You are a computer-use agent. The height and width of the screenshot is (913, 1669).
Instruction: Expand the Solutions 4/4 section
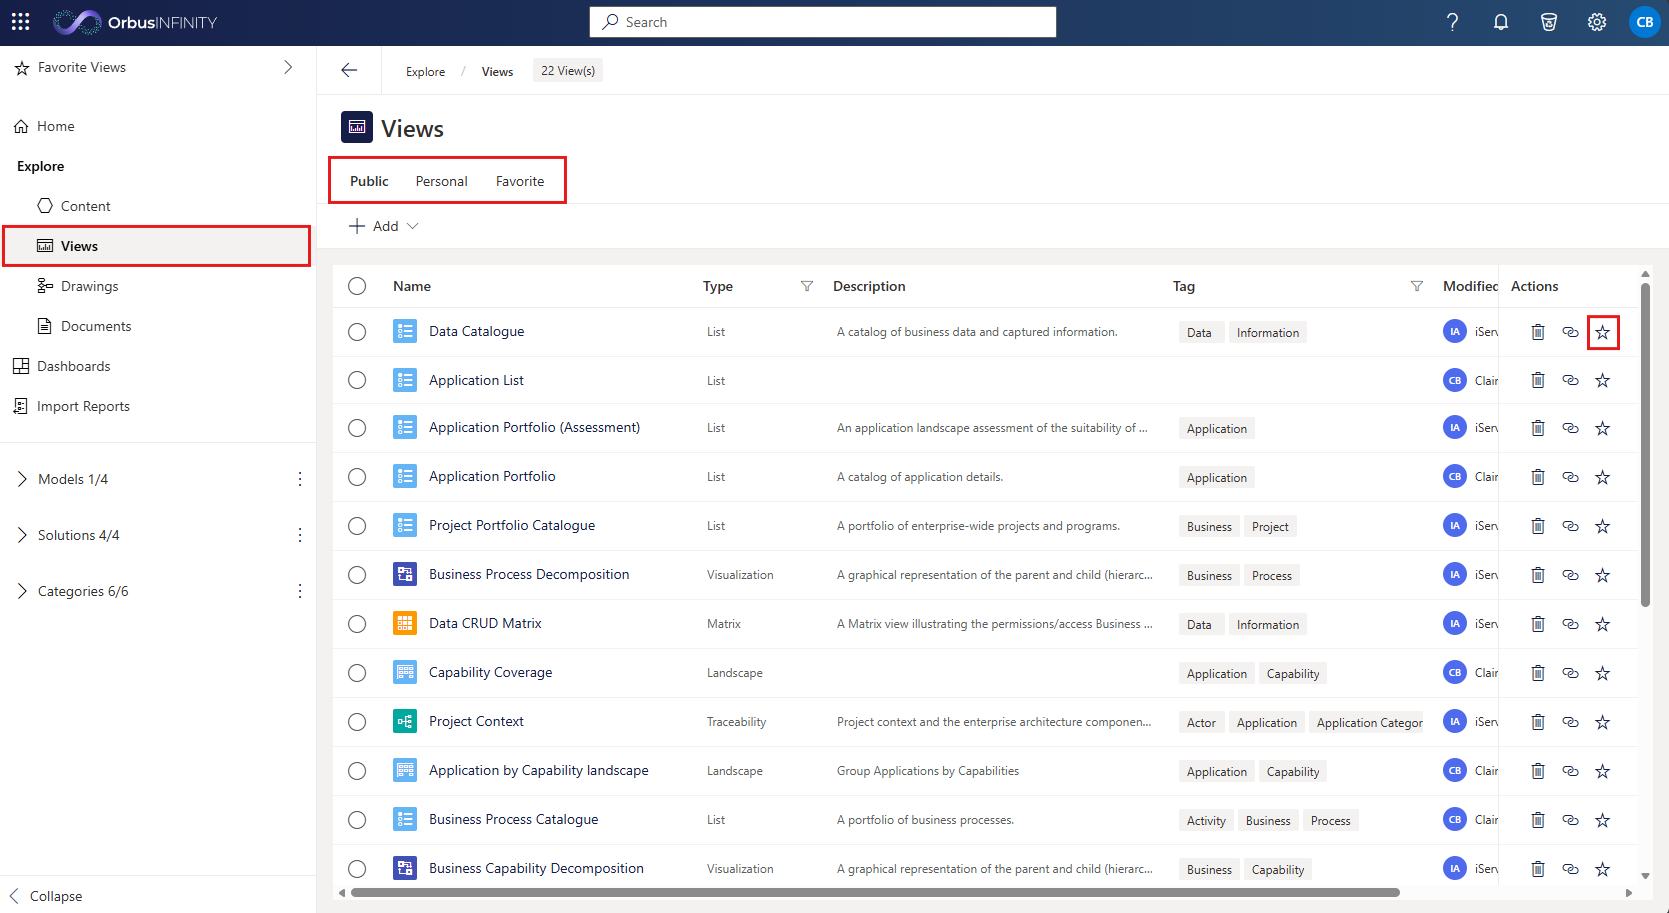22,535
